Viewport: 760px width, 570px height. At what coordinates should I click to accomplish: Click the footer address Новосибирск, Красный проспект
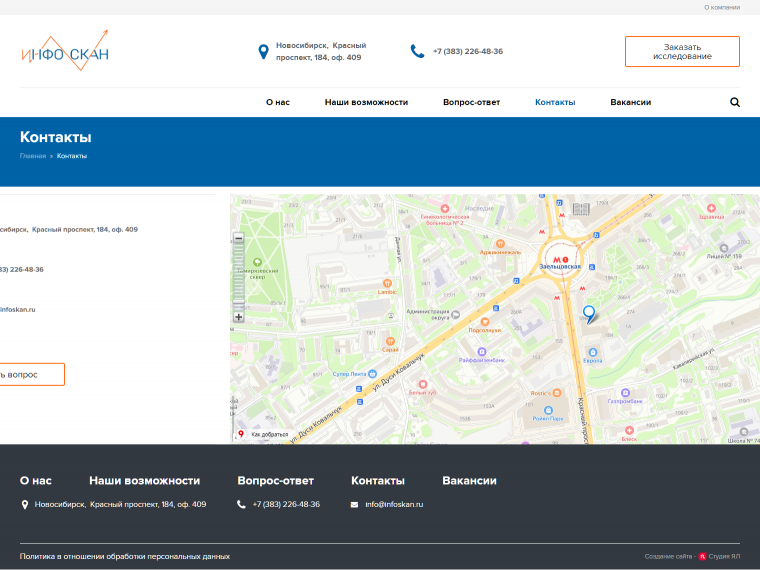120,505
